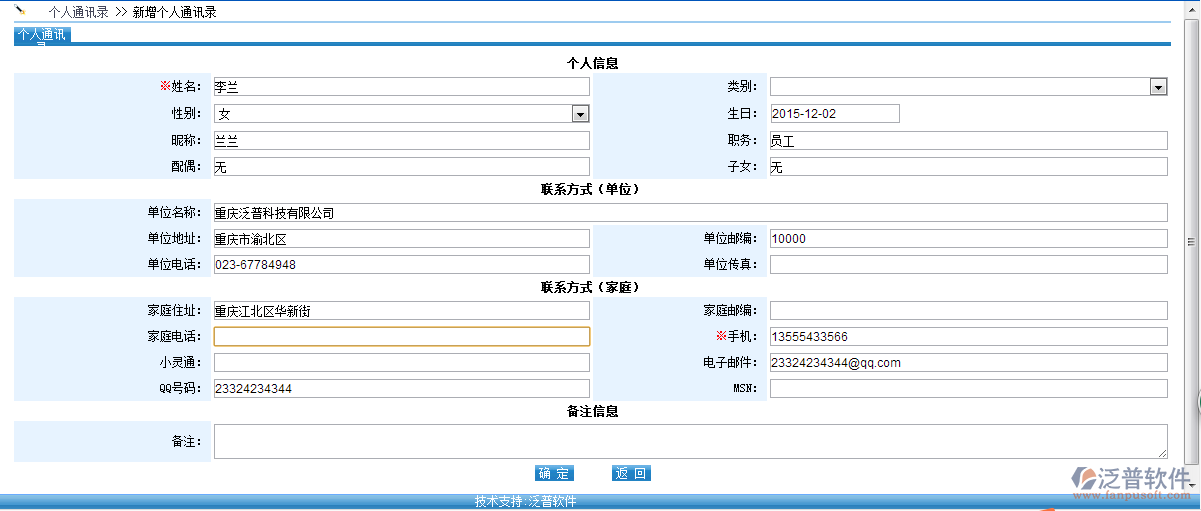Click the resize grip of the 备注 textarea
Viewport: 1201px width, 511px height.
[x=1162, y=455]
